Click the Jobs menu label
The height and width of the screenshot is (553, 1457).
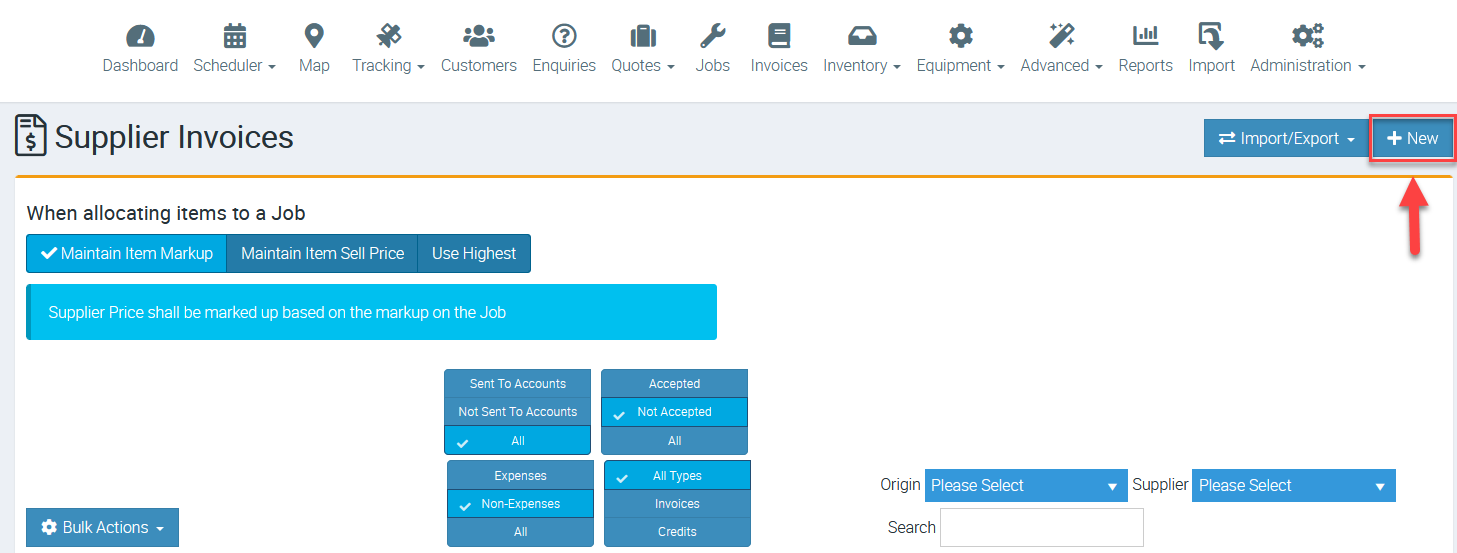coord(713,66)
